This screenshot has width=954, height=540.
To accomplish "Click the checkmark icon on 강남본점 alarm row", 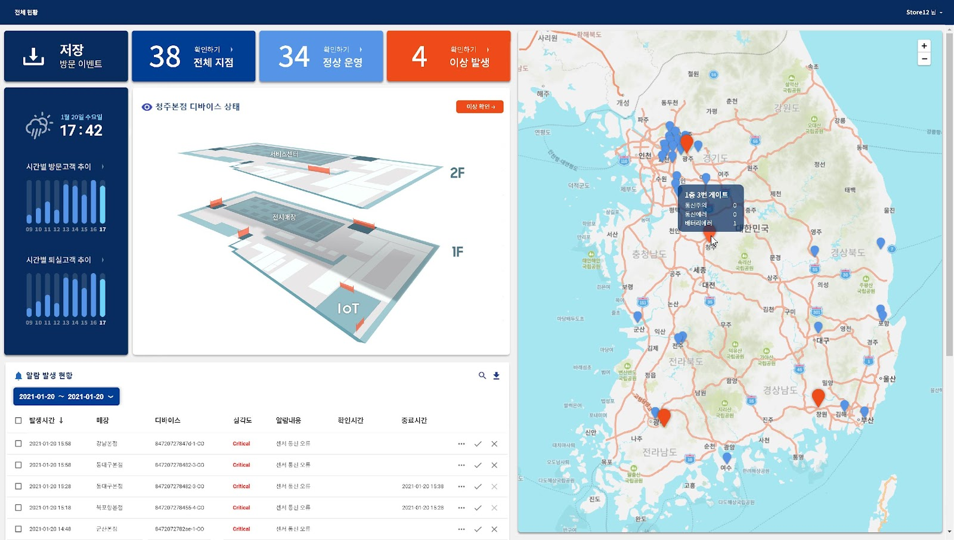I will 478,444.
